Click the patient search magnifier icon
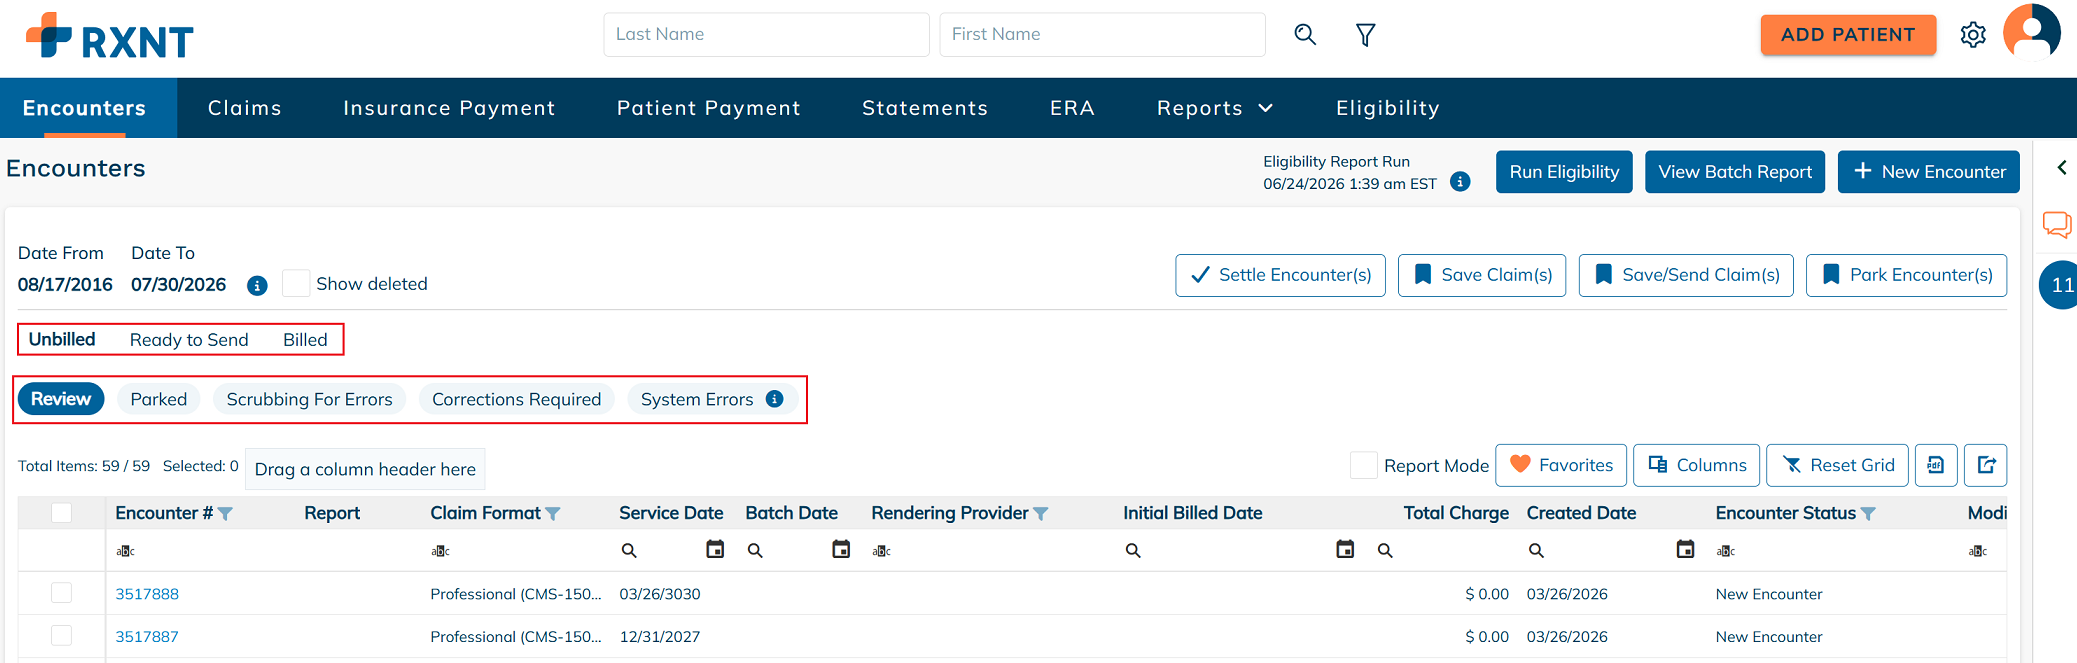The width and height of the screenshot is (2077, 663). pyautogui.click(x=1305, y=35)
